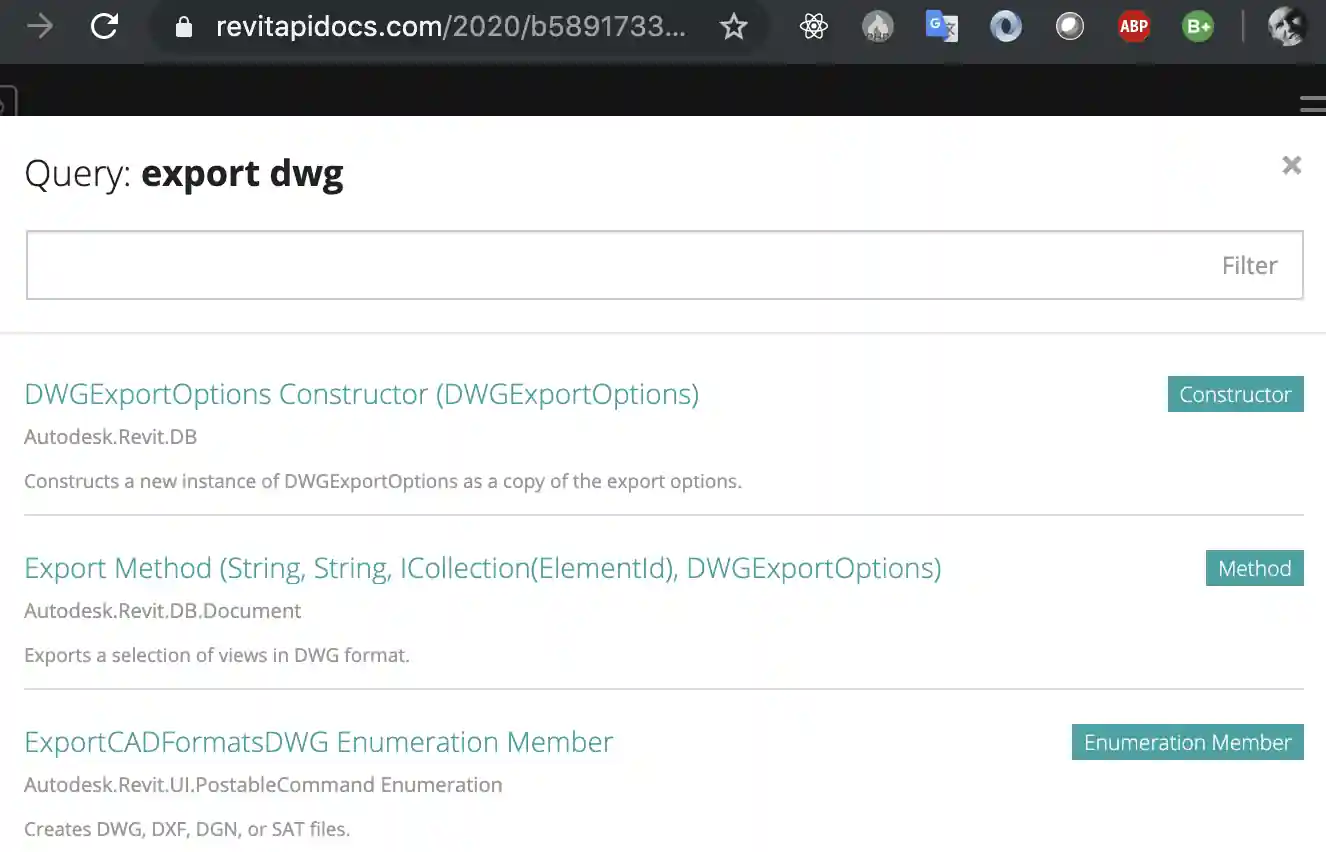This screenshot has width=1326, height=852.
Task: Focus the revitapidocs.com address bar
Action: tap(450, 27)
